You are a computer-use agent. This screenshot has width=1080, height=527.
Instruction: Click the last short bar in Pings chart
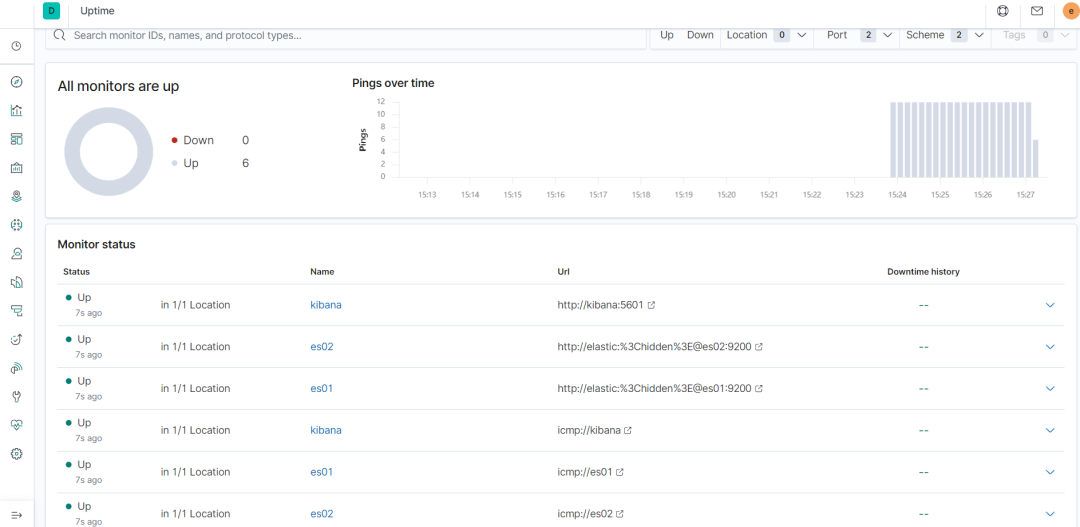pyautogui.click(x=1035, y=158)
